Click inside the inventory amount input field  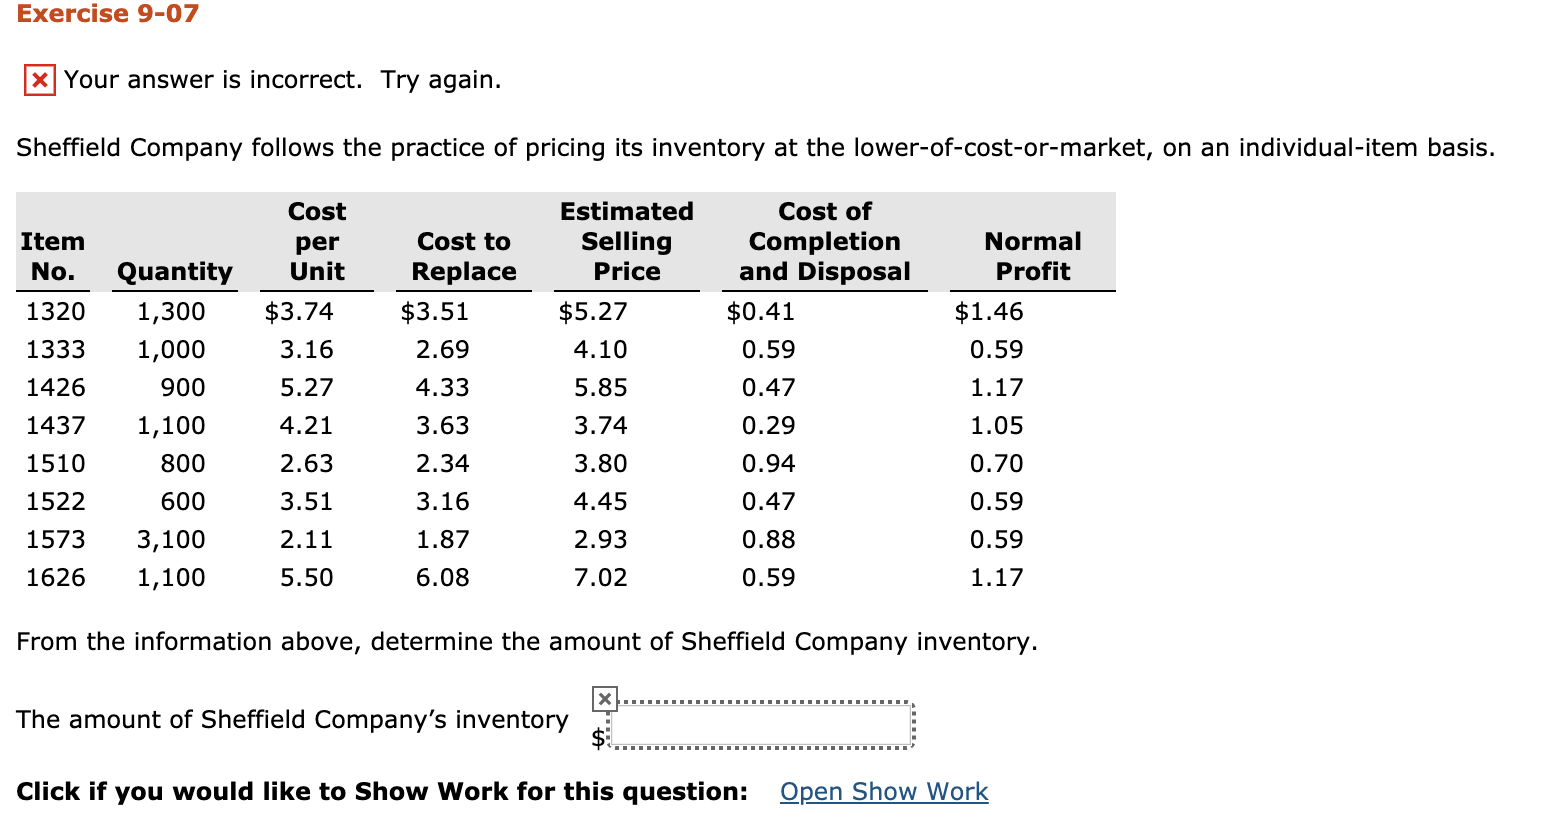click(x=762, y=722)
